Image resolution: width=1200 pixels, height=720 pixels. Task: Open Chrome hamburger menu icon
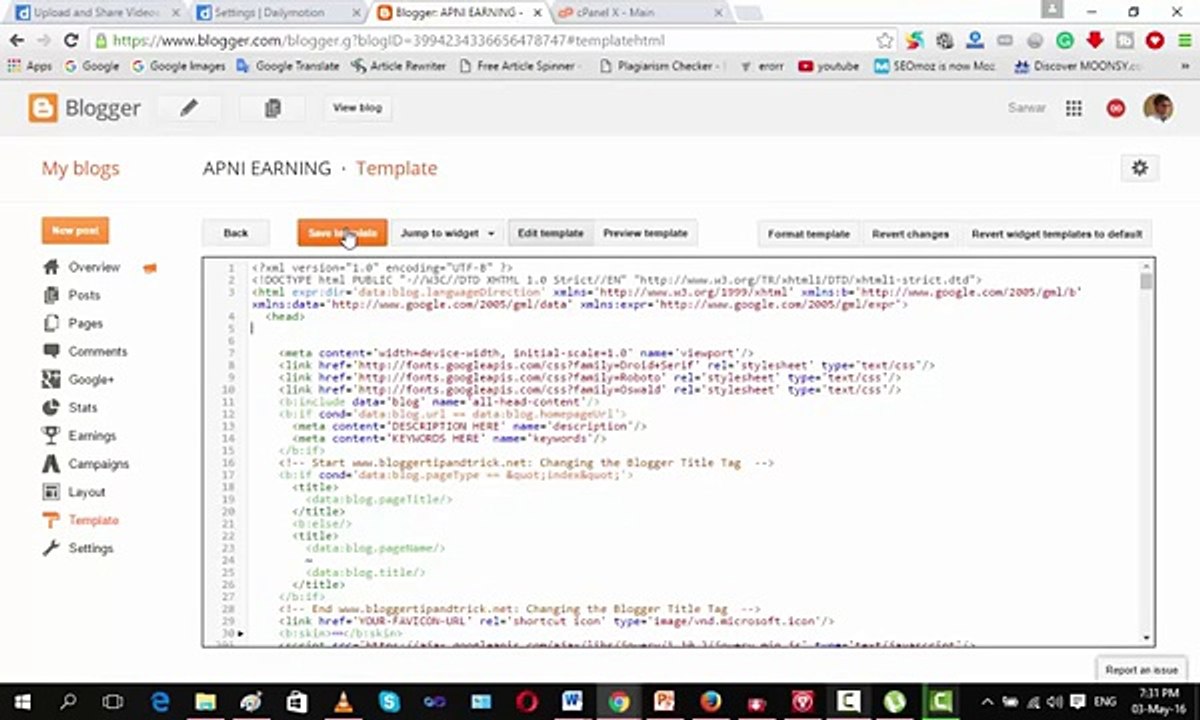[1185, 41]
